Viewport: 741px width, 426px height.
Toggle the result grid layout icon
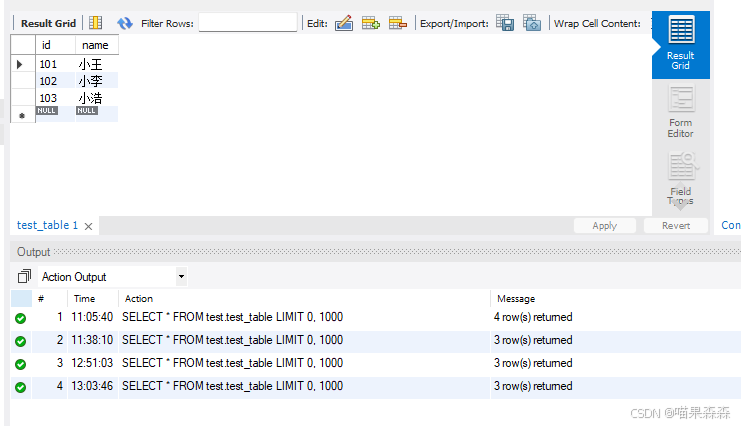click(x=96, y=23)
